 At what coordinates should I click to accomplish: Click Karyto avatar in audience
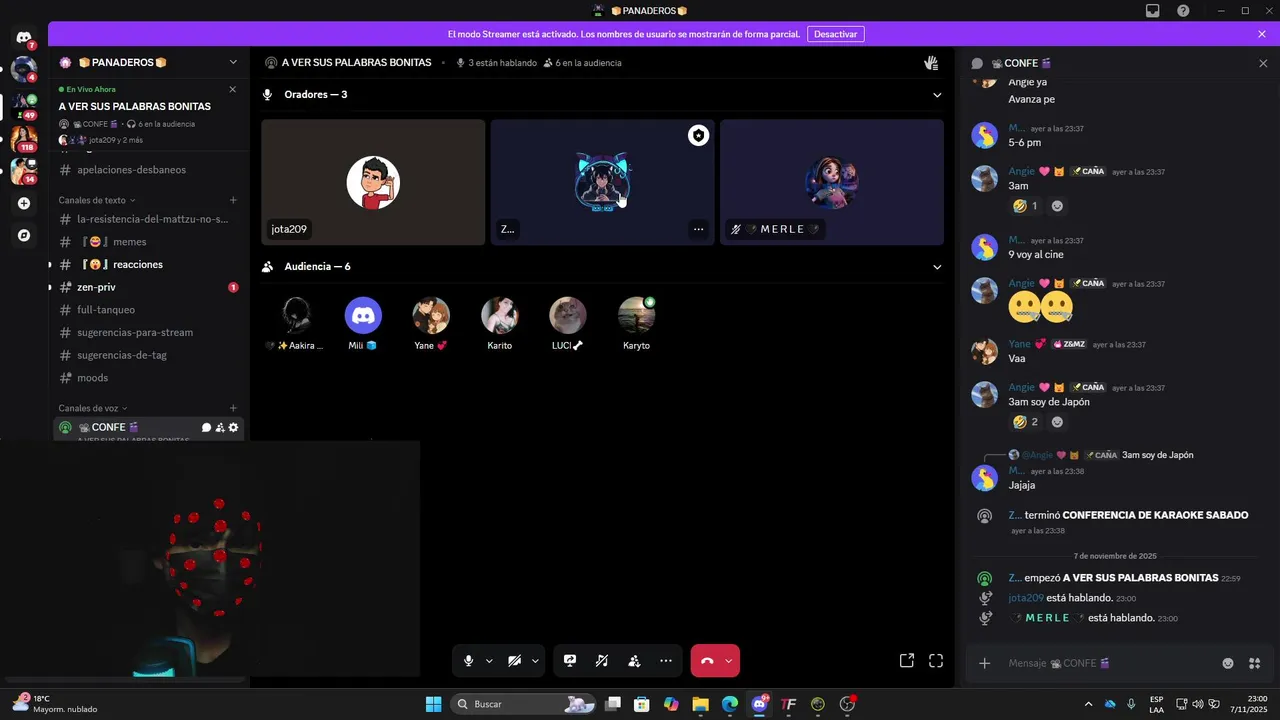coord(636,315)
